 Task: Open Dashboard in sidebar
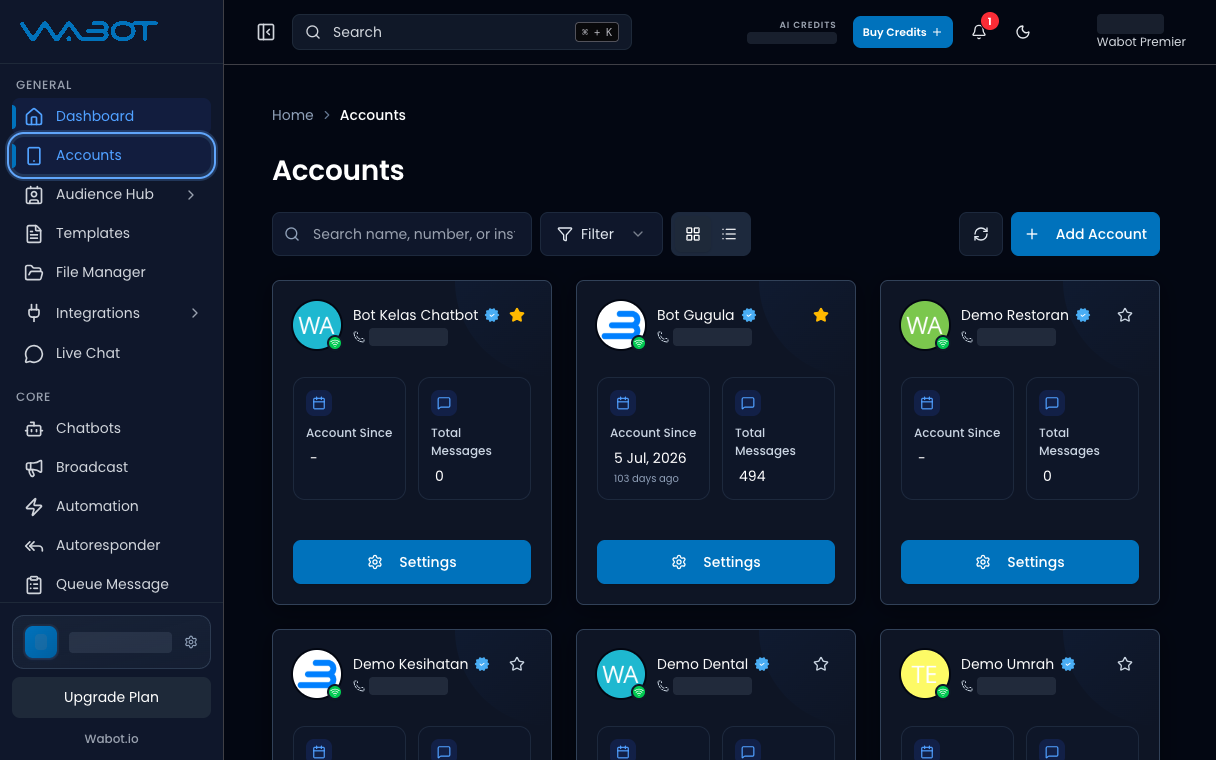coord(111,116)
